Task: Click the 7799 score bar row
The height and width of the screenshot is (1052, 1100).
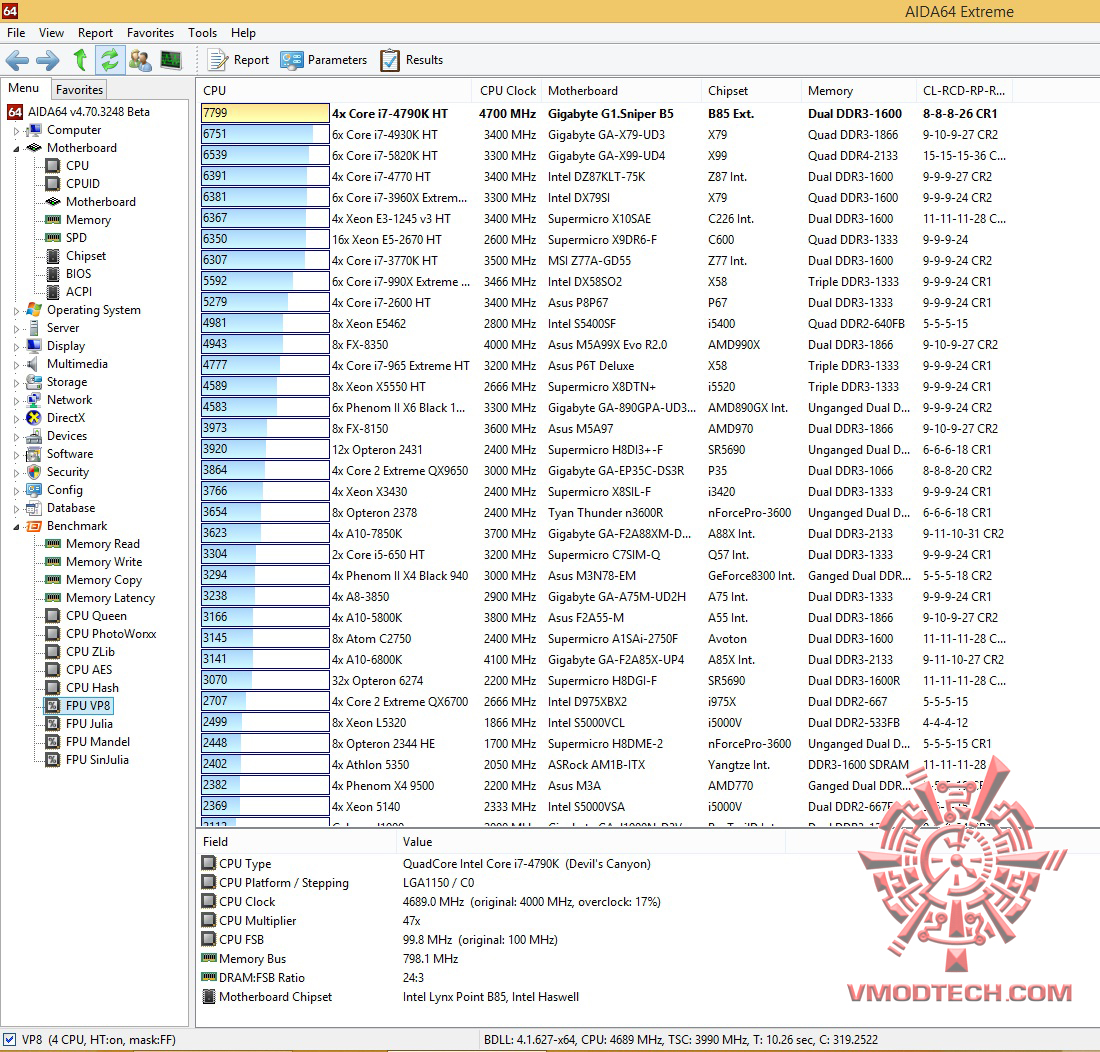Action: [265, 113]
